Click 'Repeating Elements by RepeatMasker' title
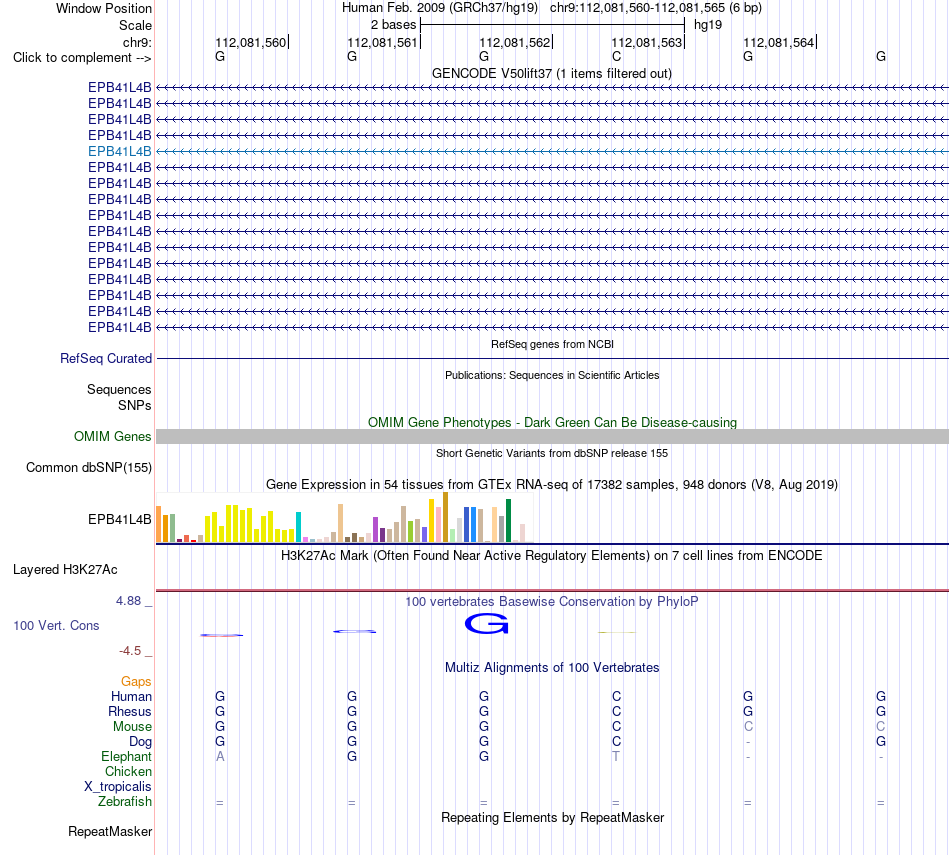This screenshot has height=855, width=950. click(552, 817)
